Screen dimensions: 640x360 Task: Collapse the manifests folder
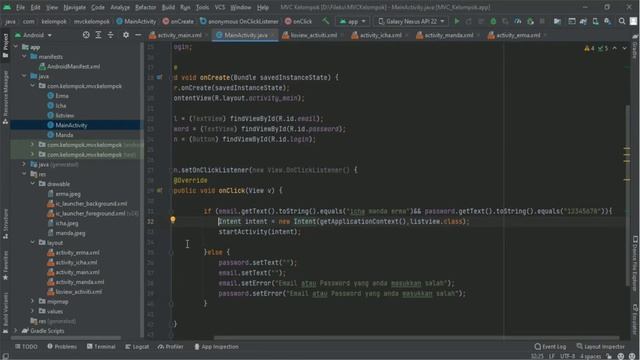(x=24, y=57)
